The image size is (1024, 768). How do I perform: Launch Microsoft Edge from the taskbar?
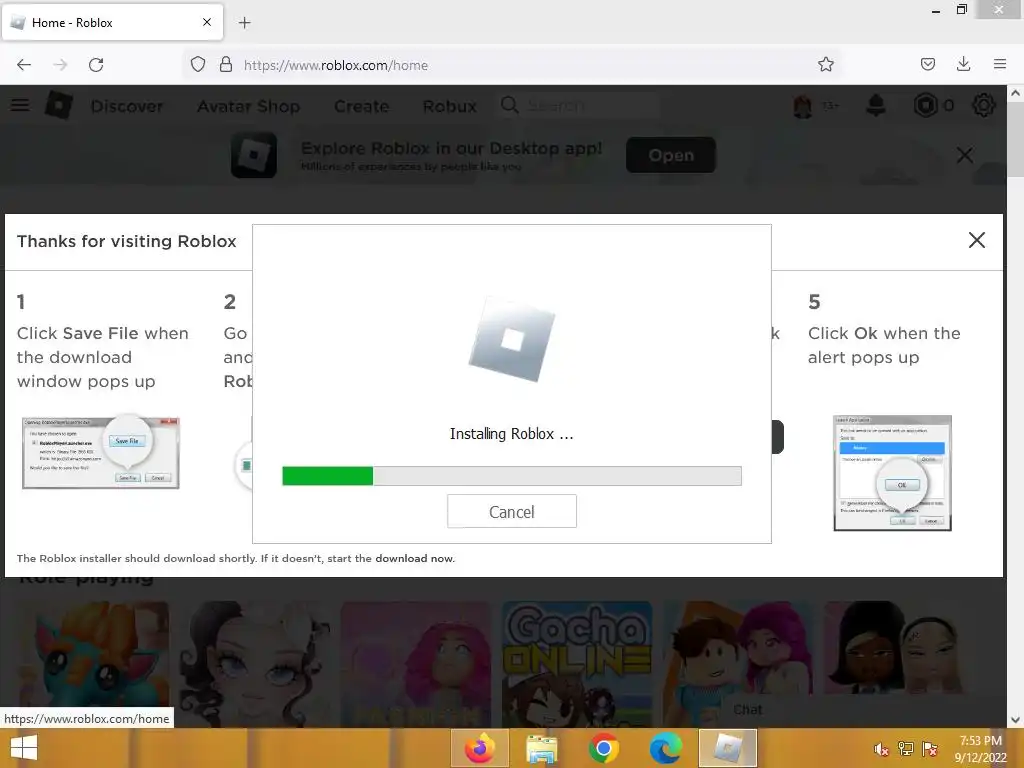tap(665, 748)
